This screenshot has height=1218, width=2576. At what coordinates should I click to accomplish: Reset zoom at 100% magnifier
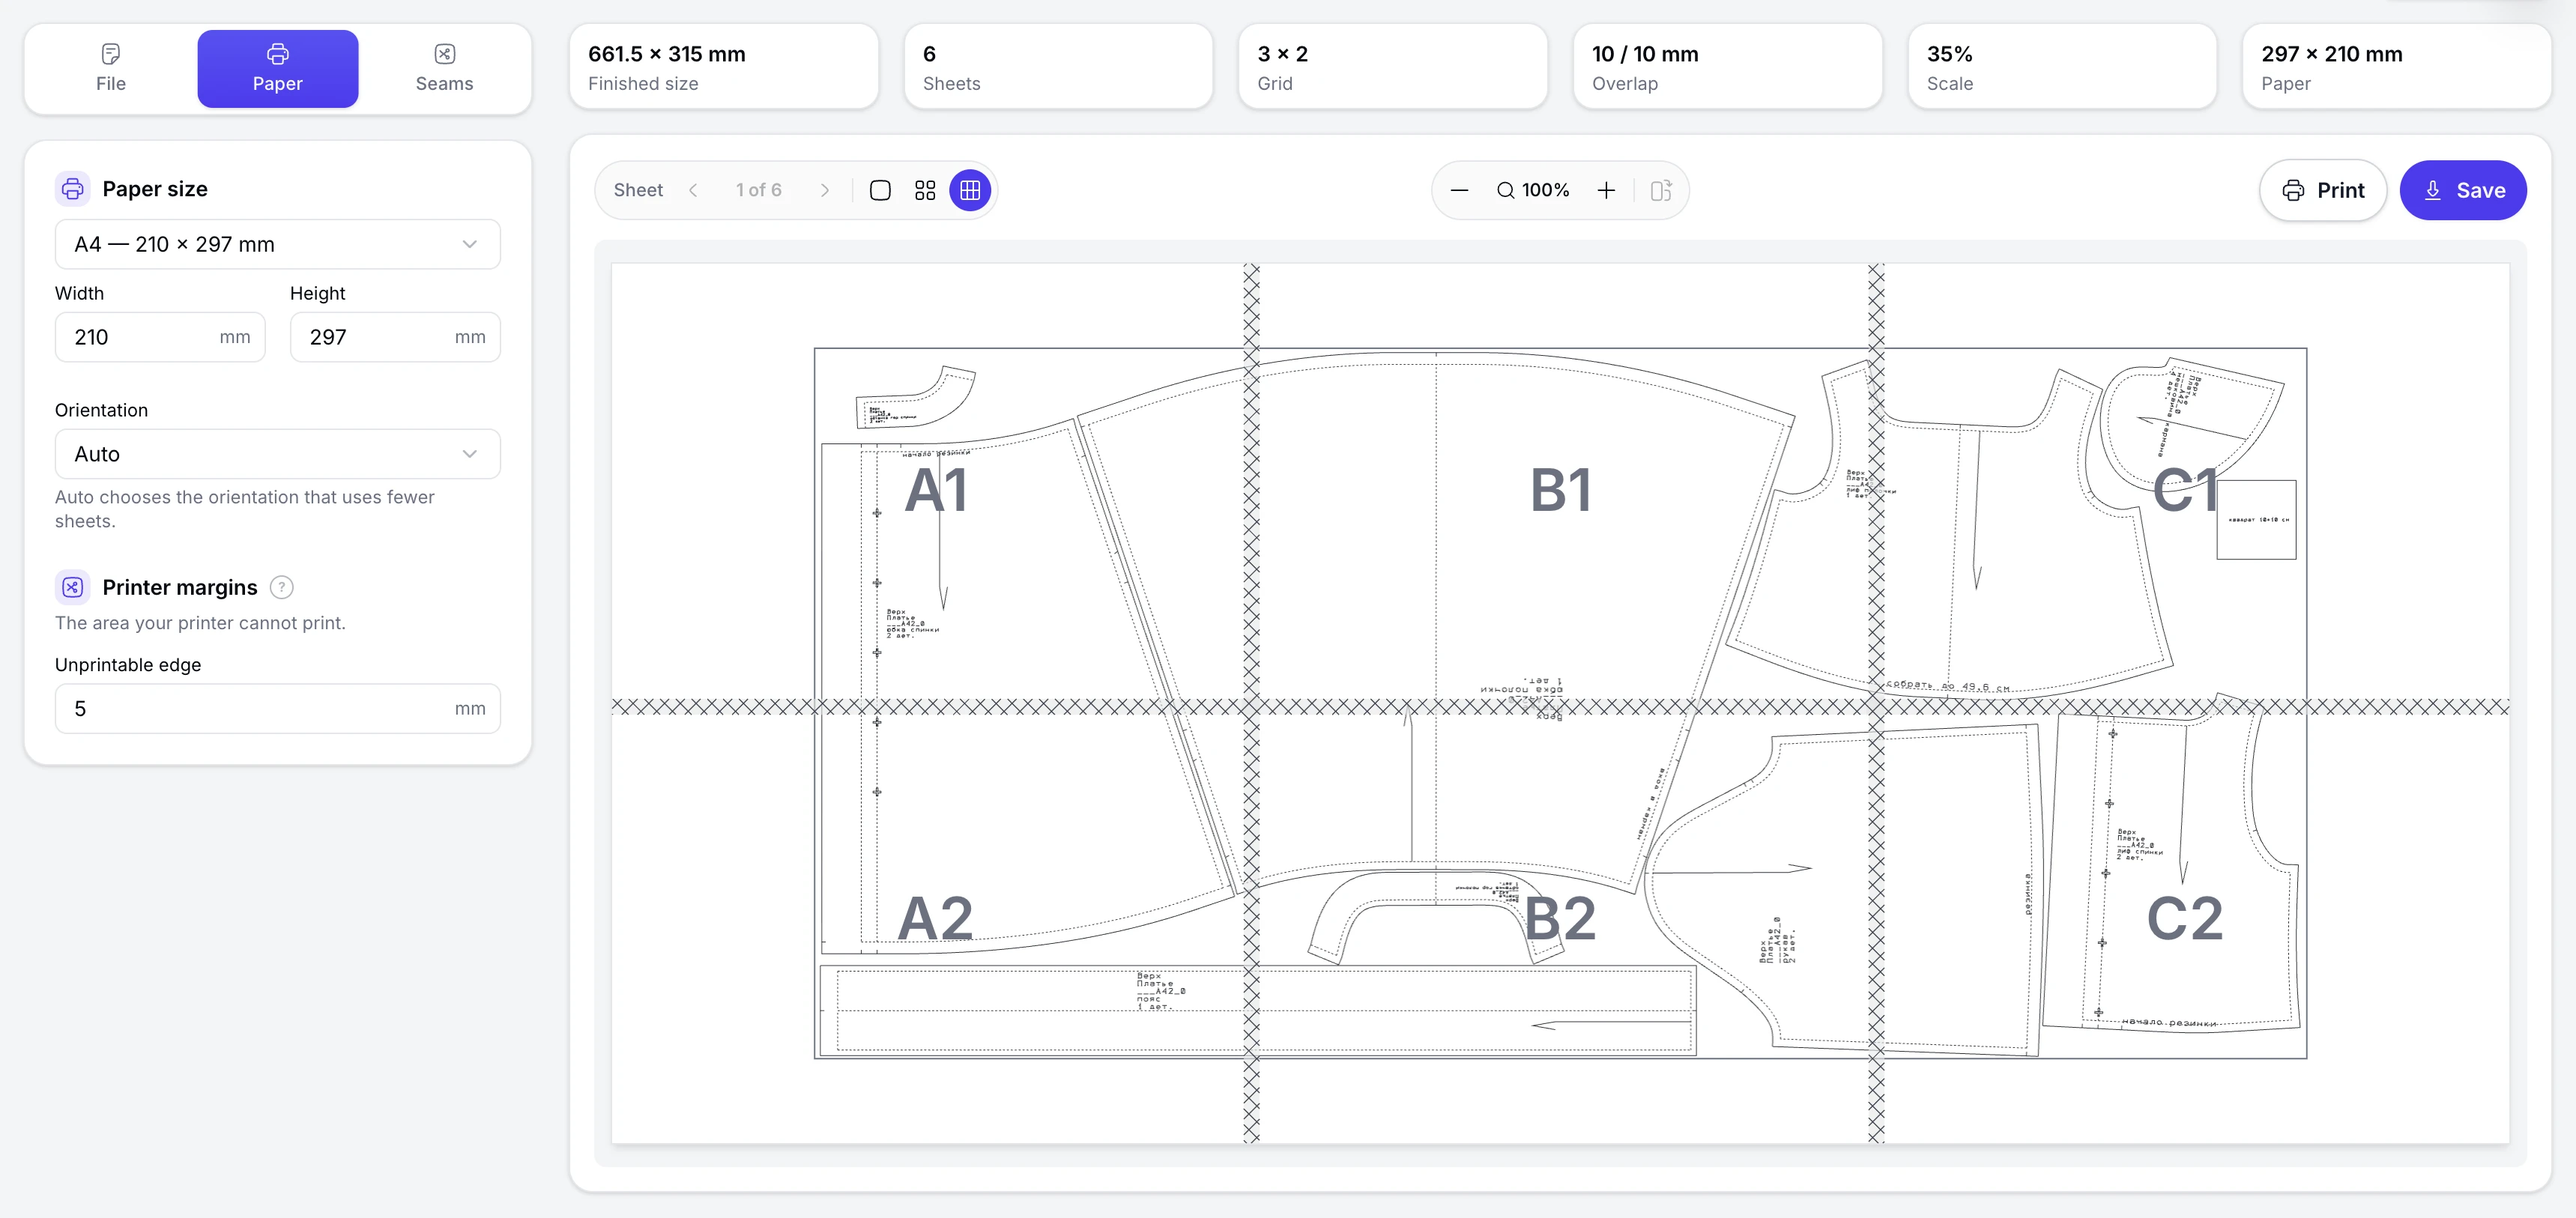(x=1533, y=190)
